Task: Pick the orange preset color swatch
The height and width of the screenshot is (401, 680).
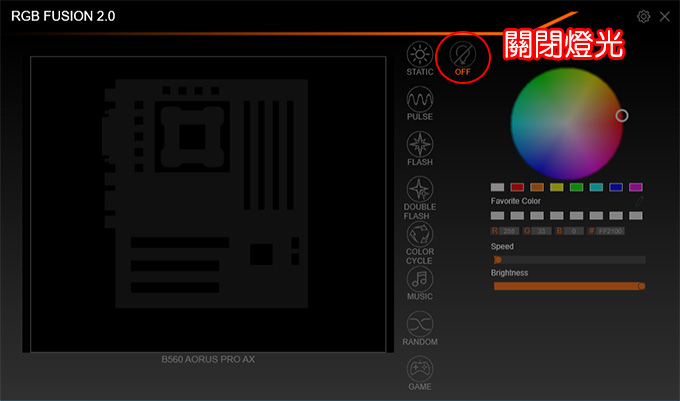Action: 537,187
